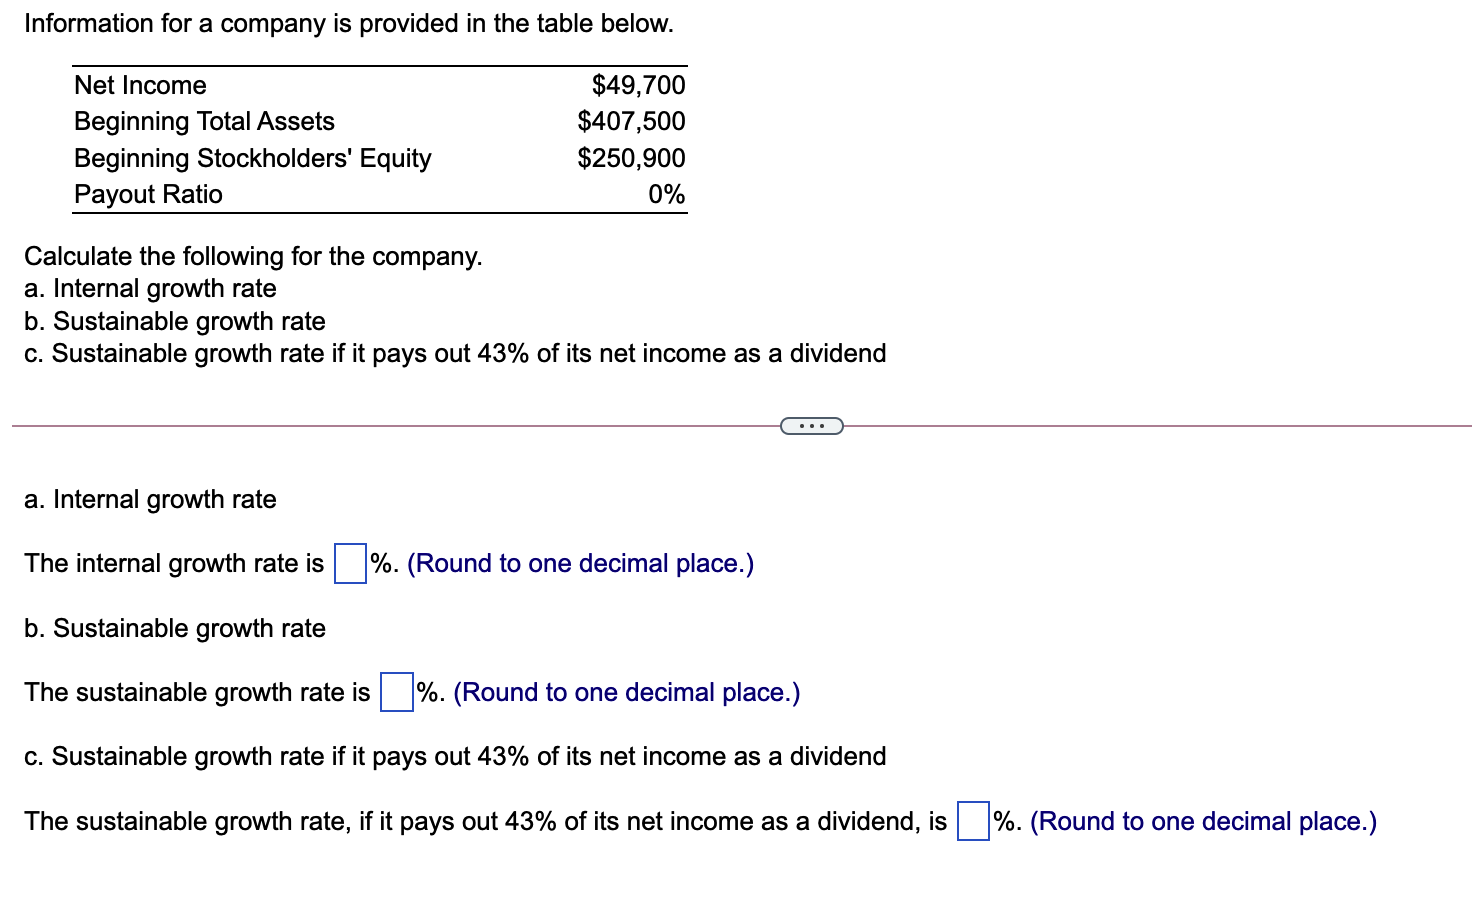Screen dimensions: 1472x904
Task: Click the part b. Sustainable growth rate heading
Action: (175, 628)
